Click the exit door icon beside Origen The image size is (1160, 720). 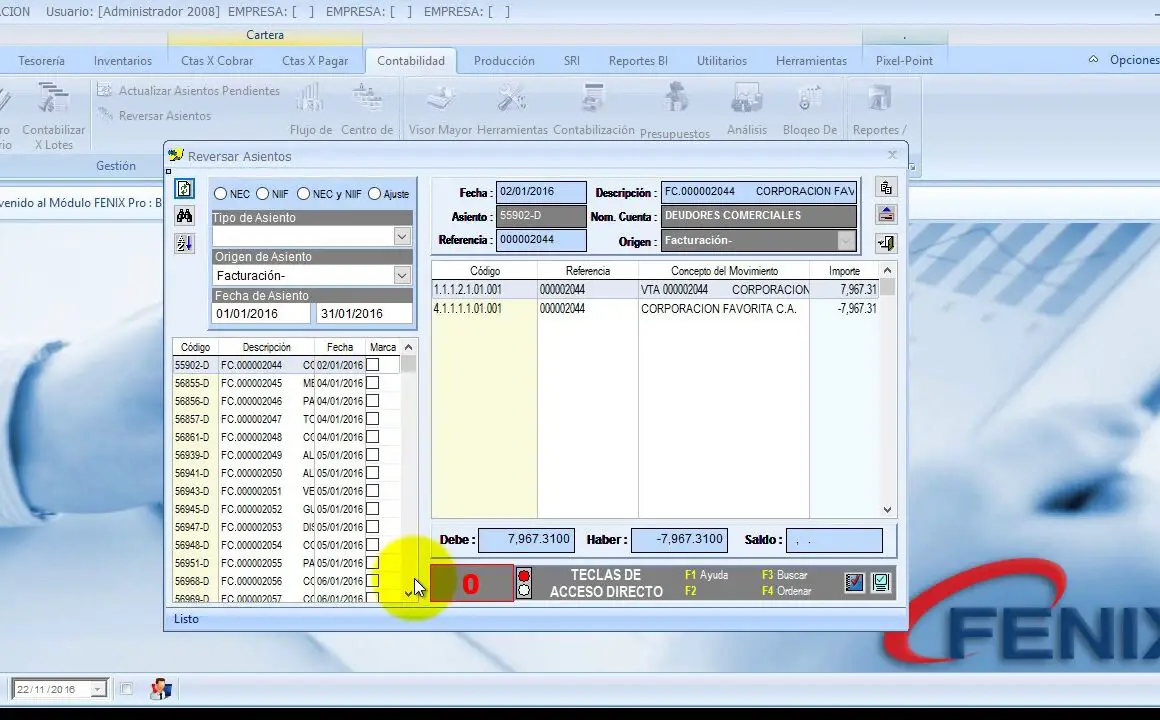pyautogui.click(x=885, y=242)
